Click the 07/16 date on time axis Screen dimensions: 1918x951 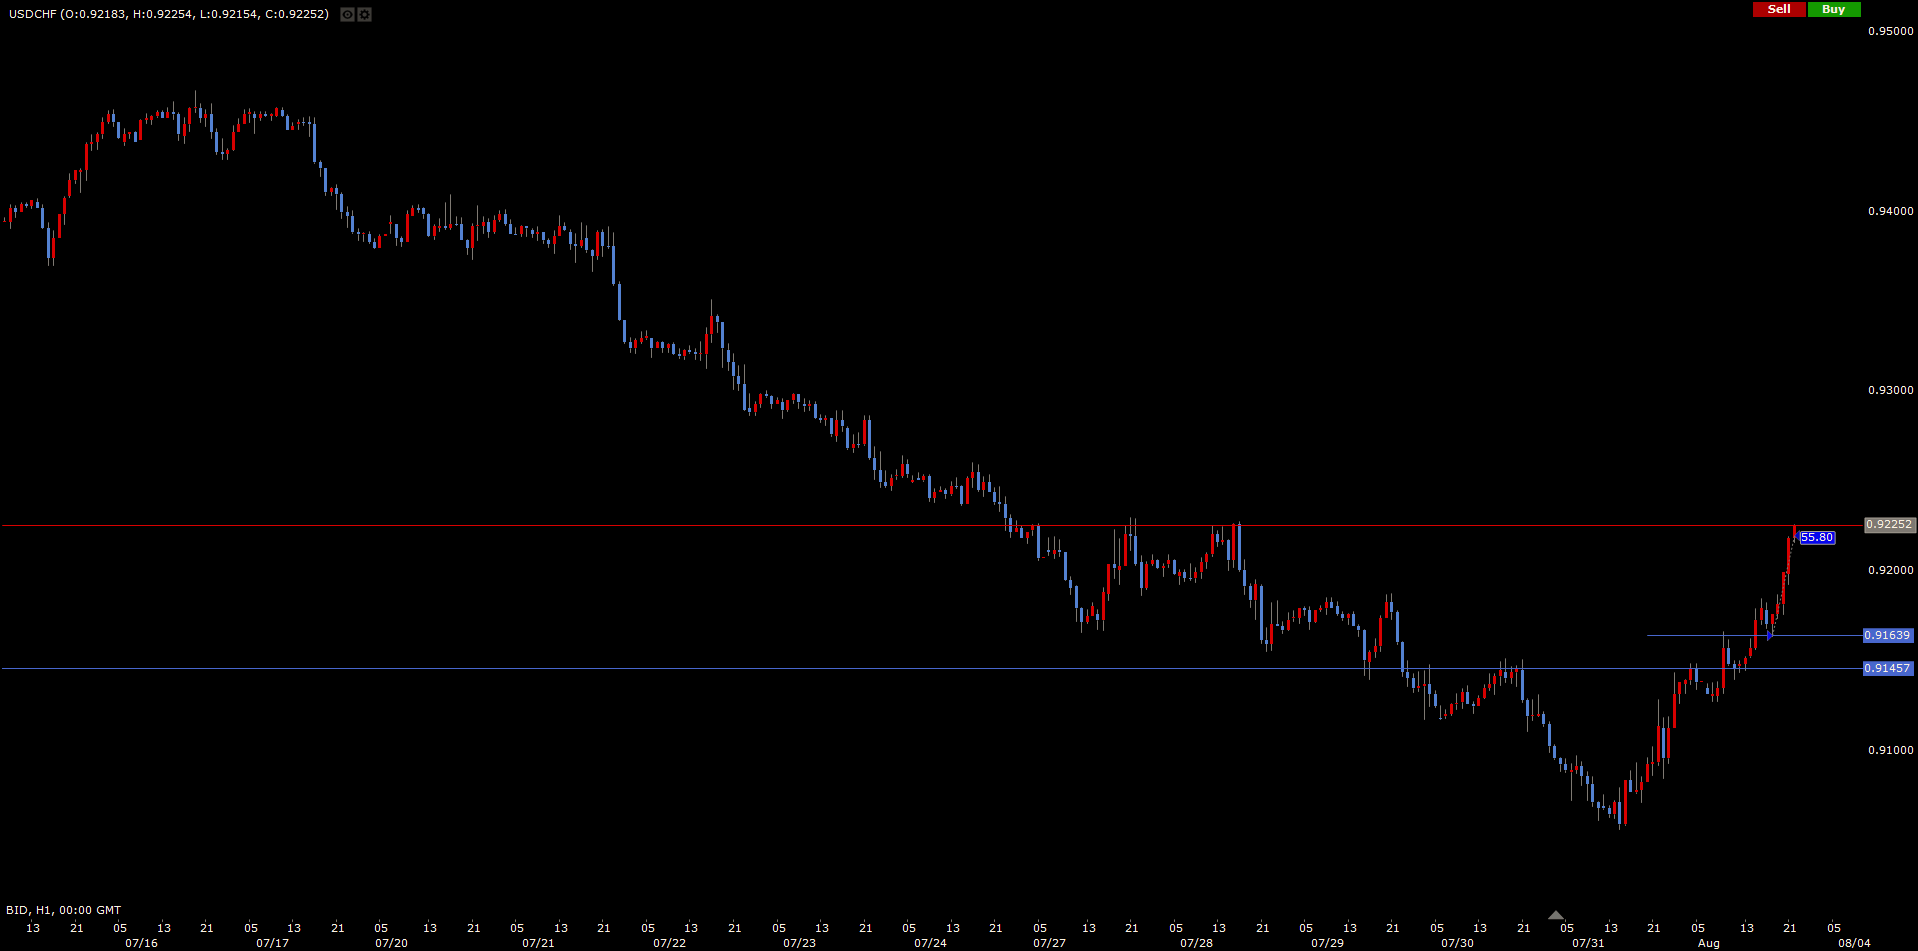(141, 943)
